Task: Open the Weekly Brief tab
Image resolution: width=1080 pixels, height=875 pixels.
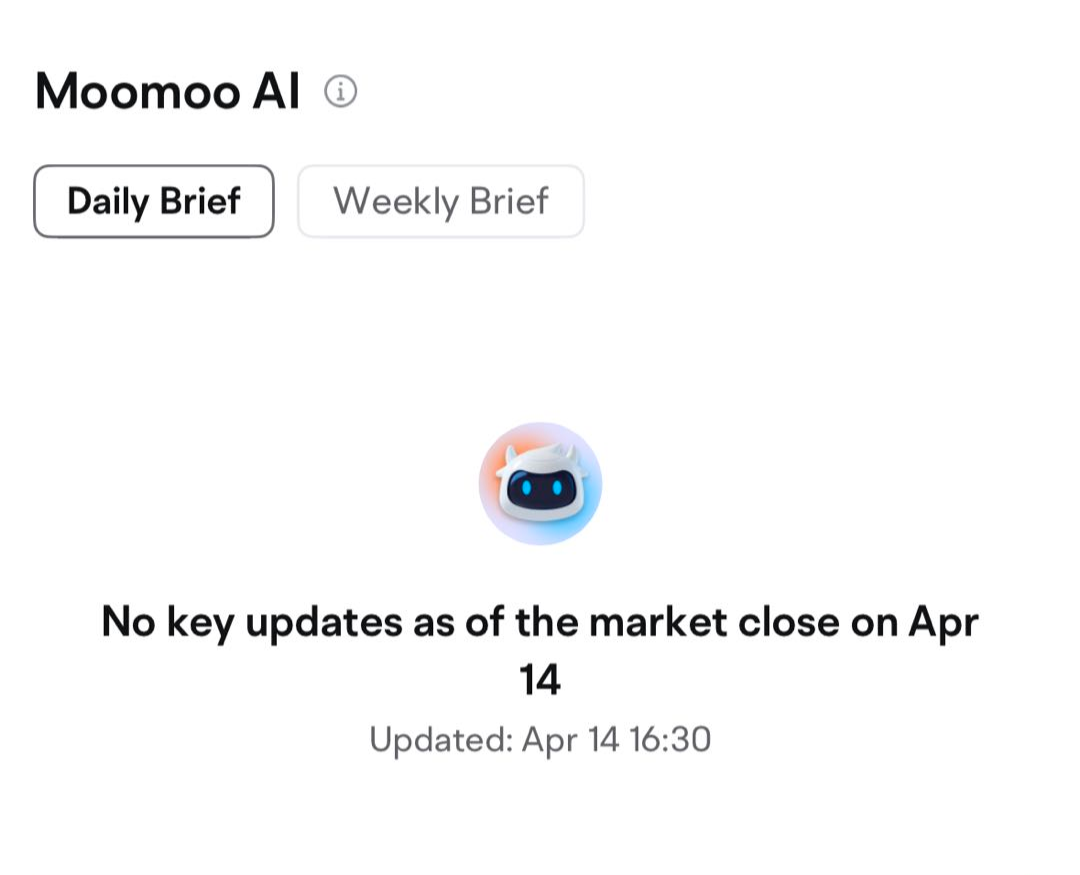Action: coord(441,201)
